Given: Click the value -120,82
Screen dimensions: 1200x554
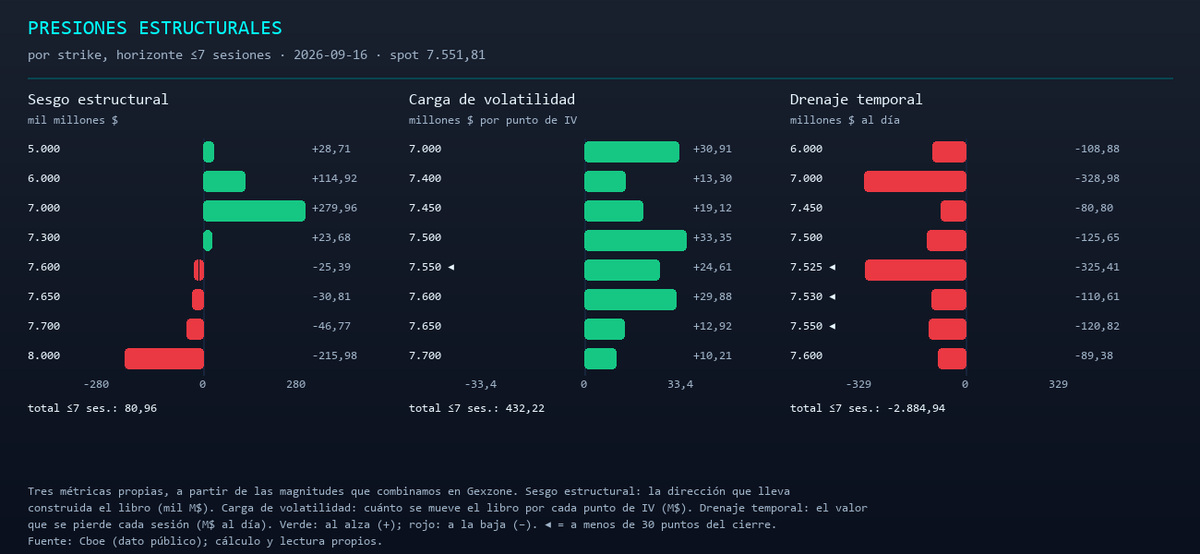Looking at the screenshot, I should [x=1097, y=326].
